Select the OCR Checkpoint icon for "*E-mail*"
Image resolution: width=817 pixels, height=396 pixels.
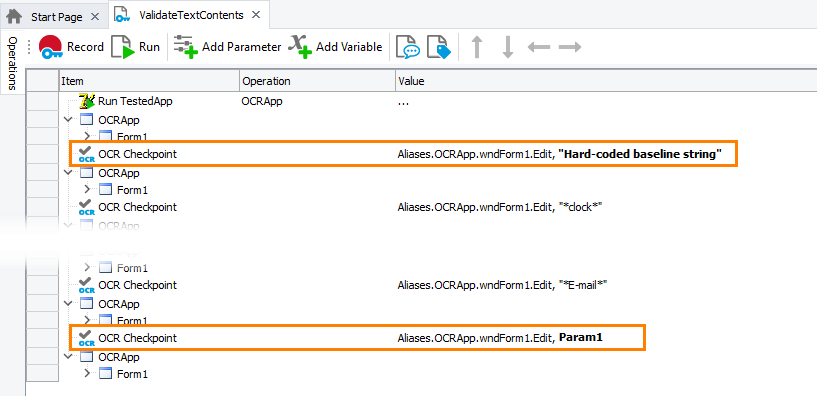pyautogui.click(x=86, y=285)
